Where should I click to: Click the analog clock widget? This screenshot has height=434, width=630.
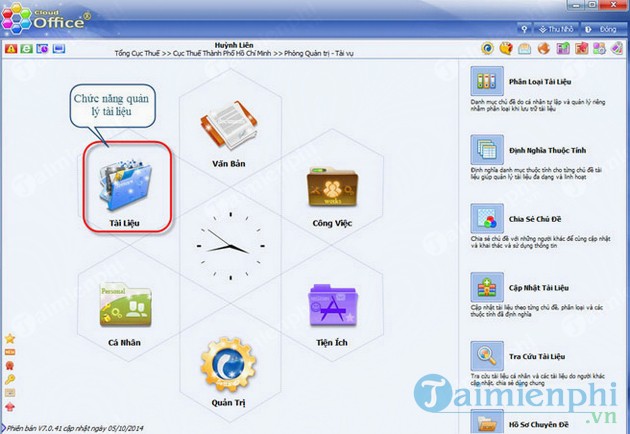(x=230, y=245)
